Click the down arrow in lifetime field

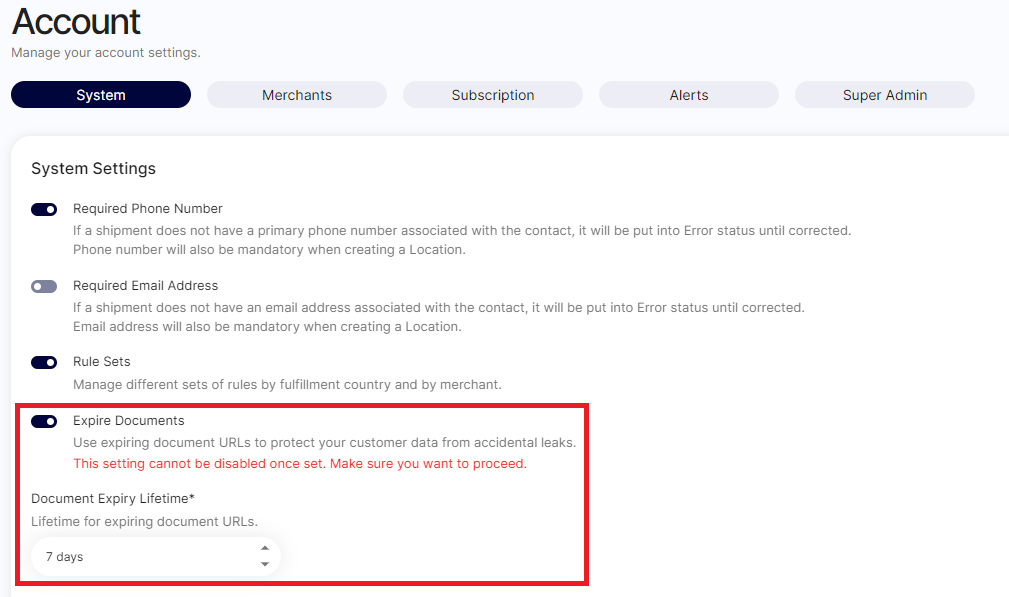coord(264,565)
